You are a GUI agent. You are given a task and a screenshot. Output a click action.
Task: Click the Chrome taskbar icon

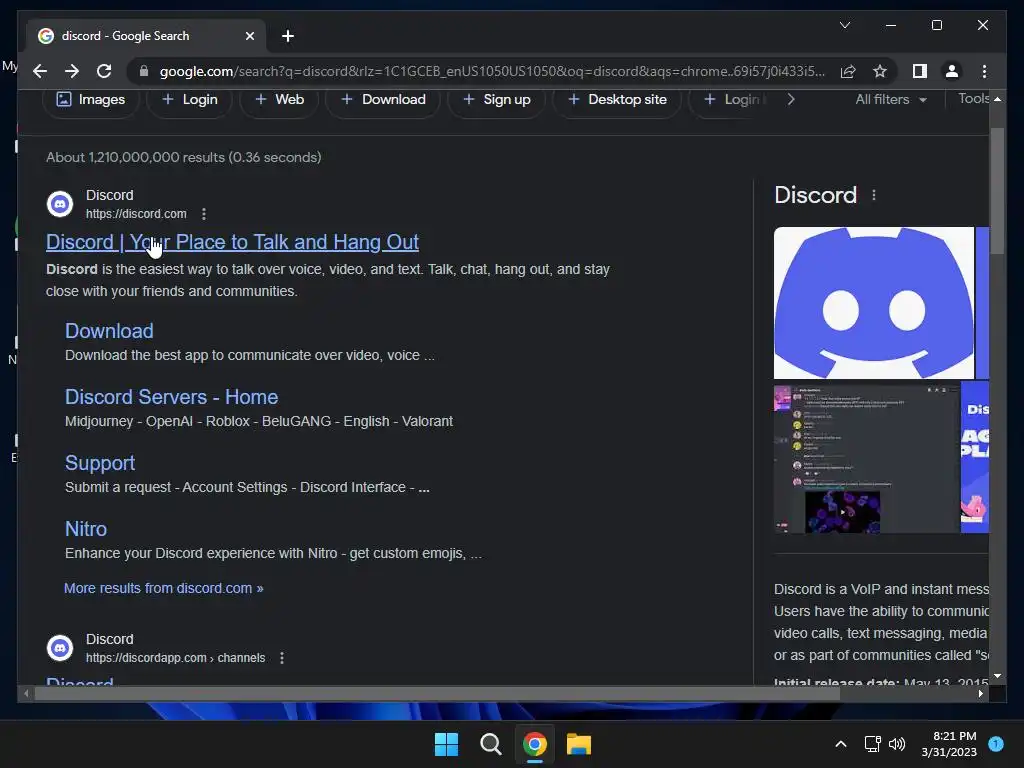click(535, 744)
